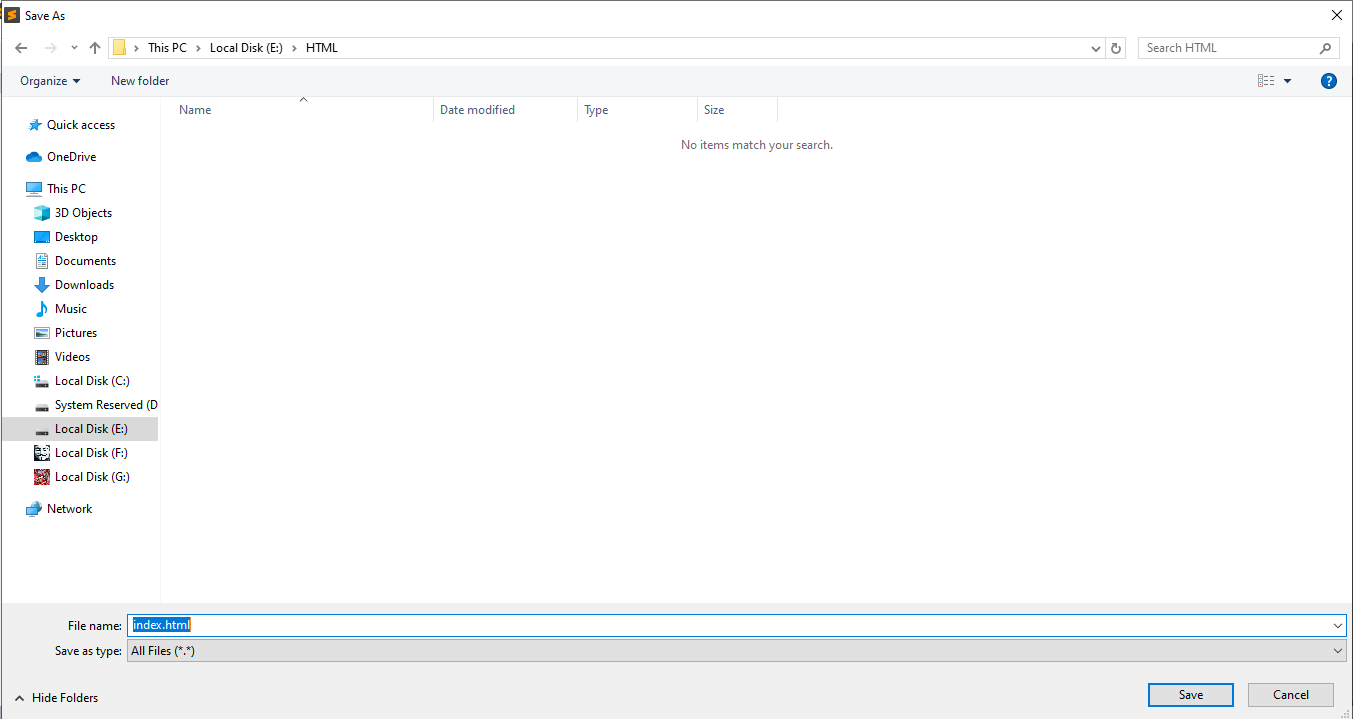Open OneDrive in navigation pane
1353x719 pixels.
pos(71,157)
